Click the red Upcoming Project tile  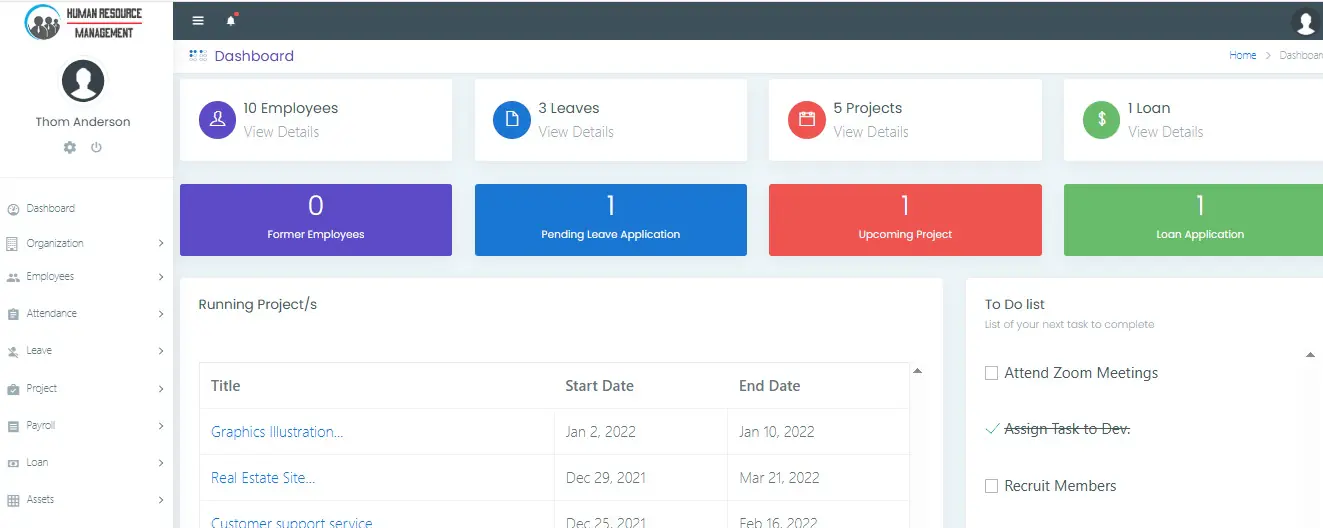[x=905, y=220]
